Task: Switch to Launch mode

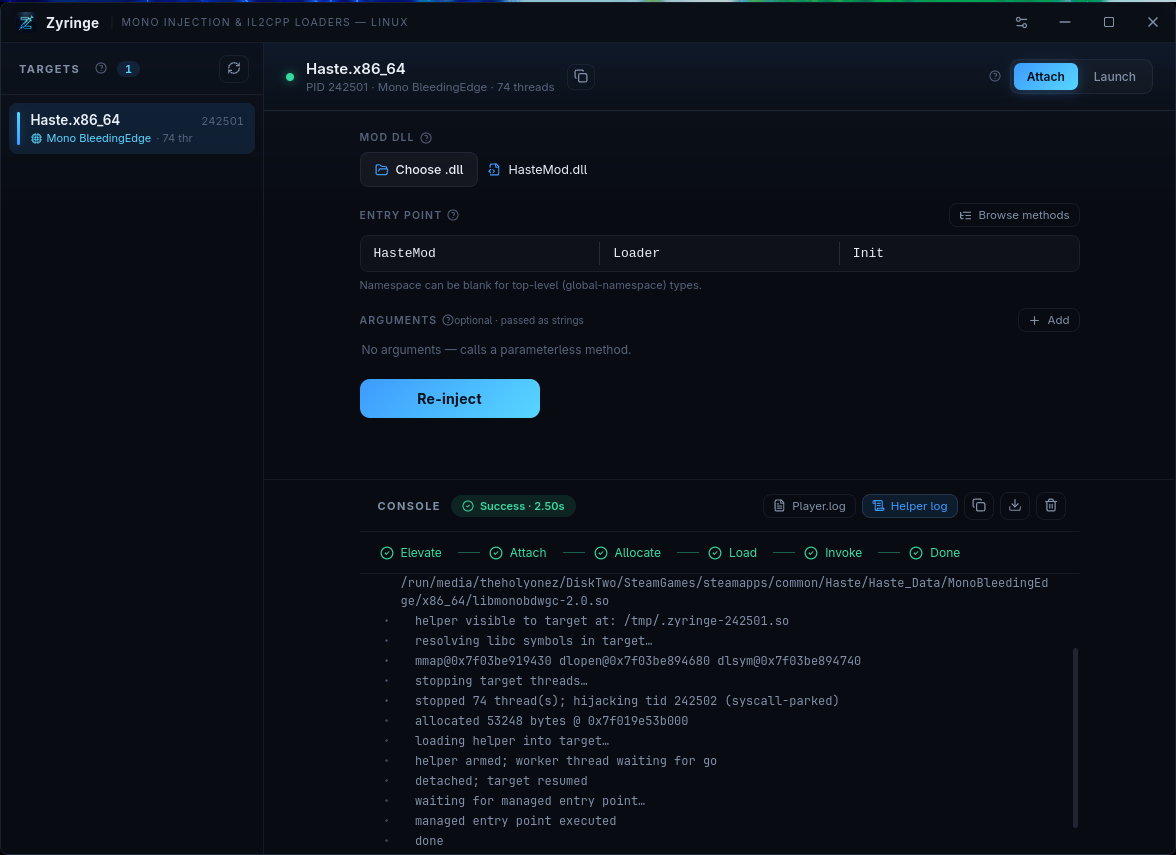Action: pos(1114,76)
